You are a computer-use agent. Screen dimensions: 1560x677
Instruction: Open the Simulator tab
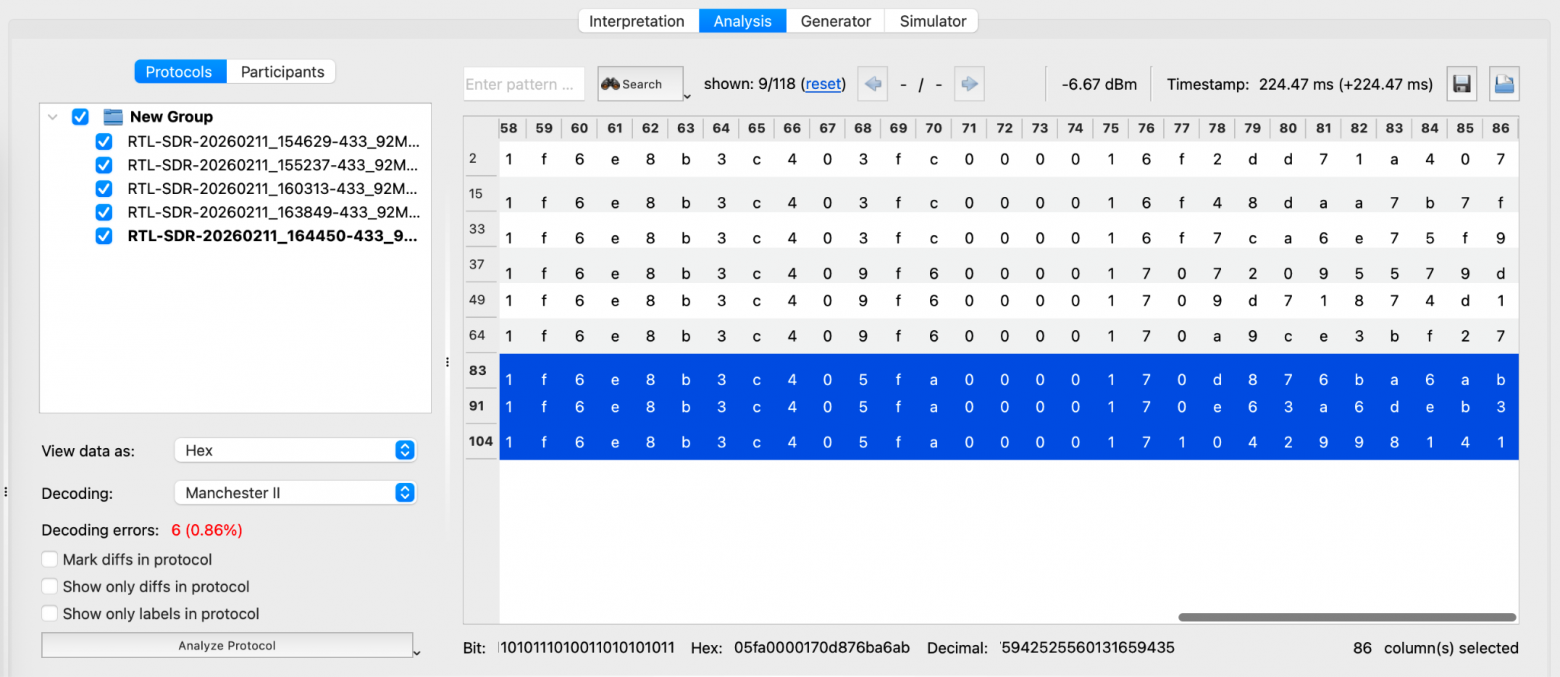point(932,21)
